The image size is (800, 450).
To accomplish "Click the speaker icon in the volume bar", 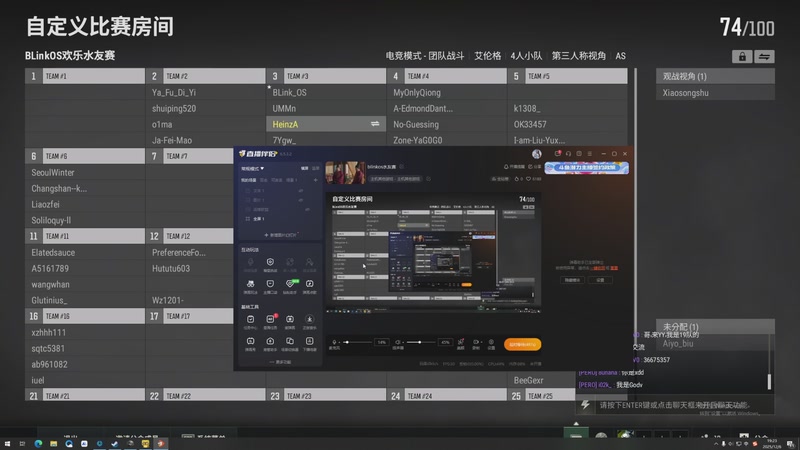I will point(398,342).
